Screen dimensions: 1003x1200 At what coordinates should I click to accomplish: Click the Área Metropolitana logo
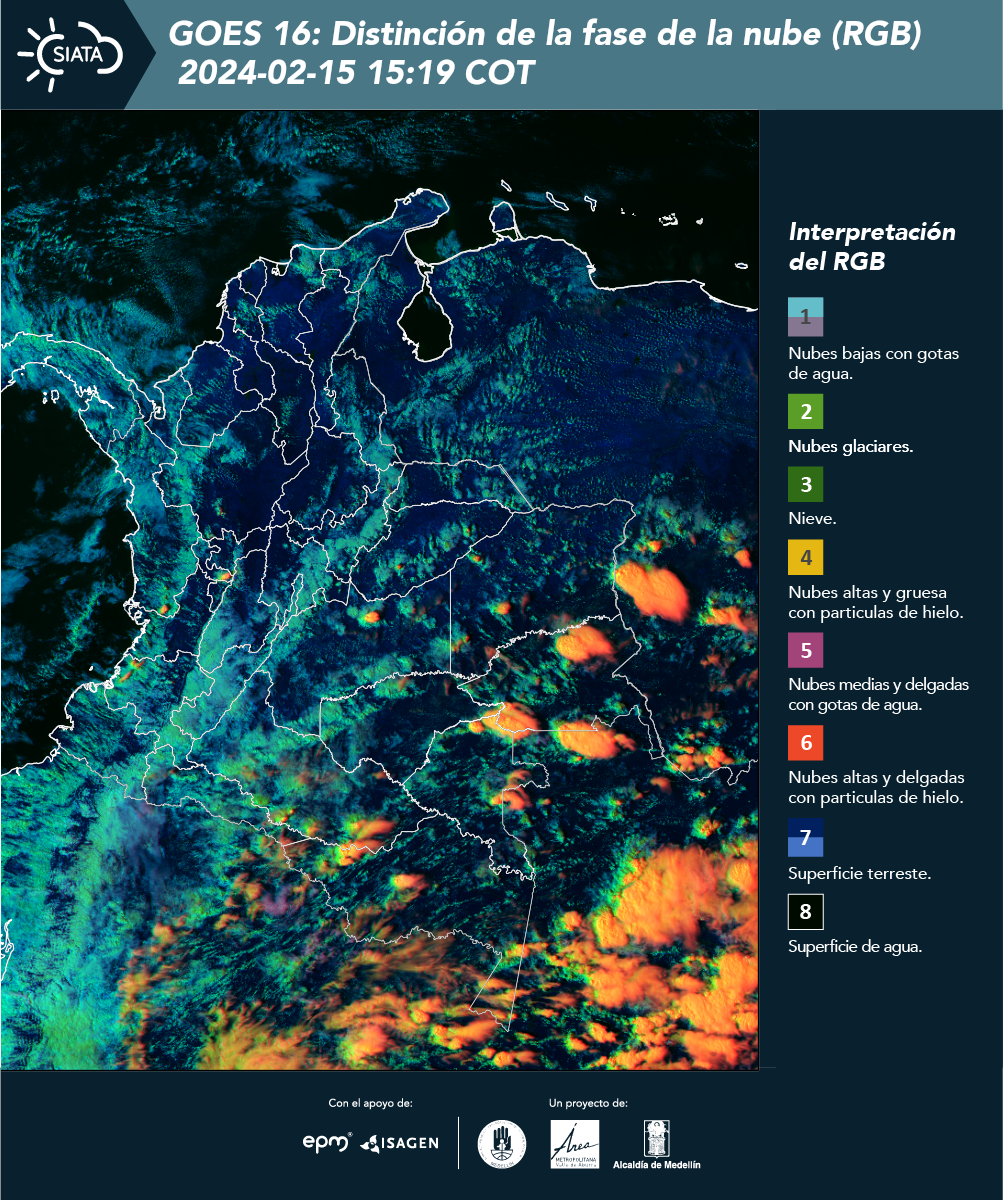pos(576,1143)
